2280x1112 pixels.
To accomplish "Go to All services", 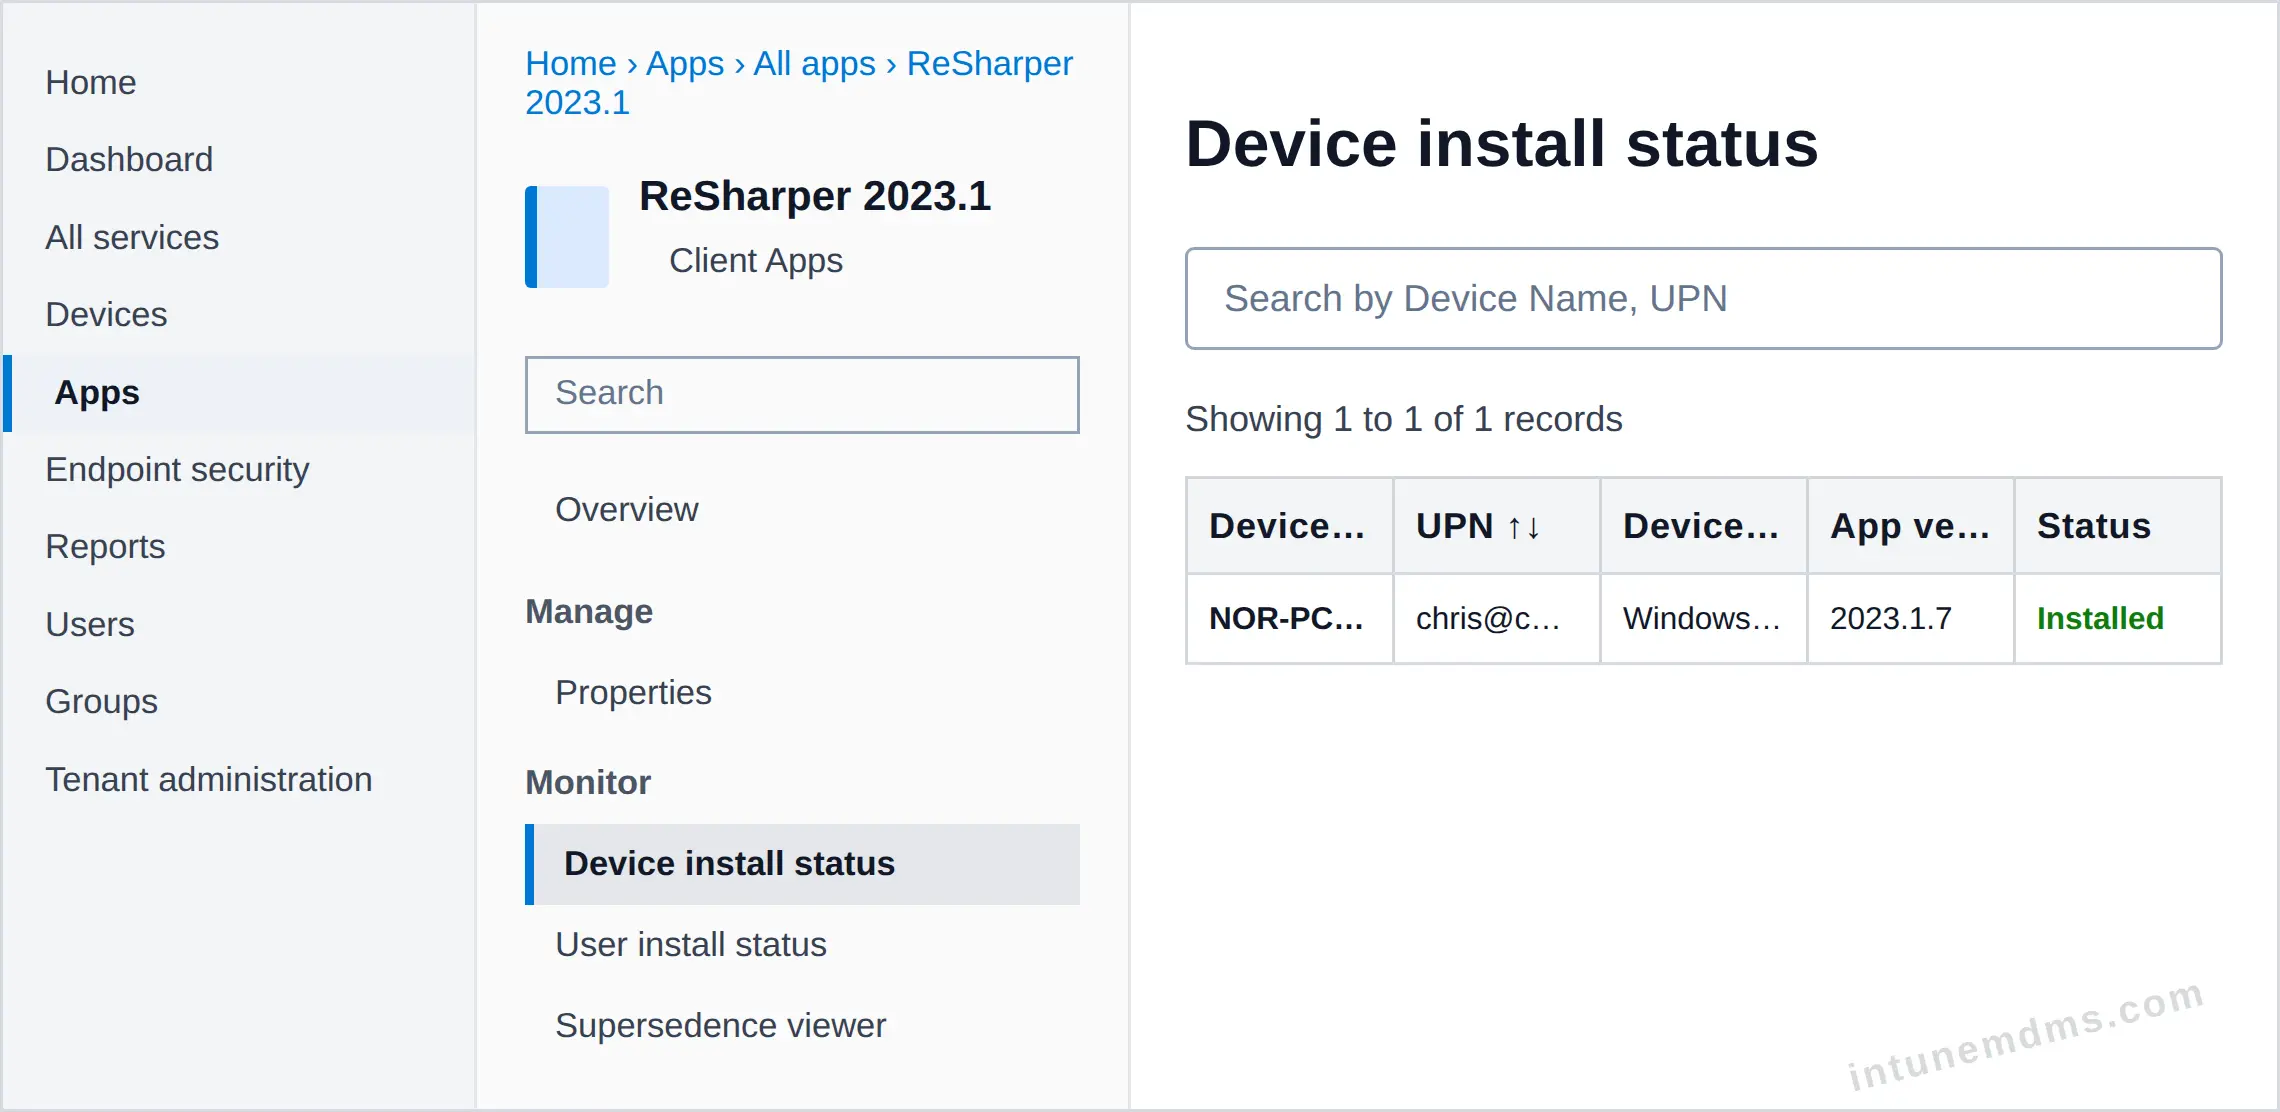I will click(x=132, y=237).
